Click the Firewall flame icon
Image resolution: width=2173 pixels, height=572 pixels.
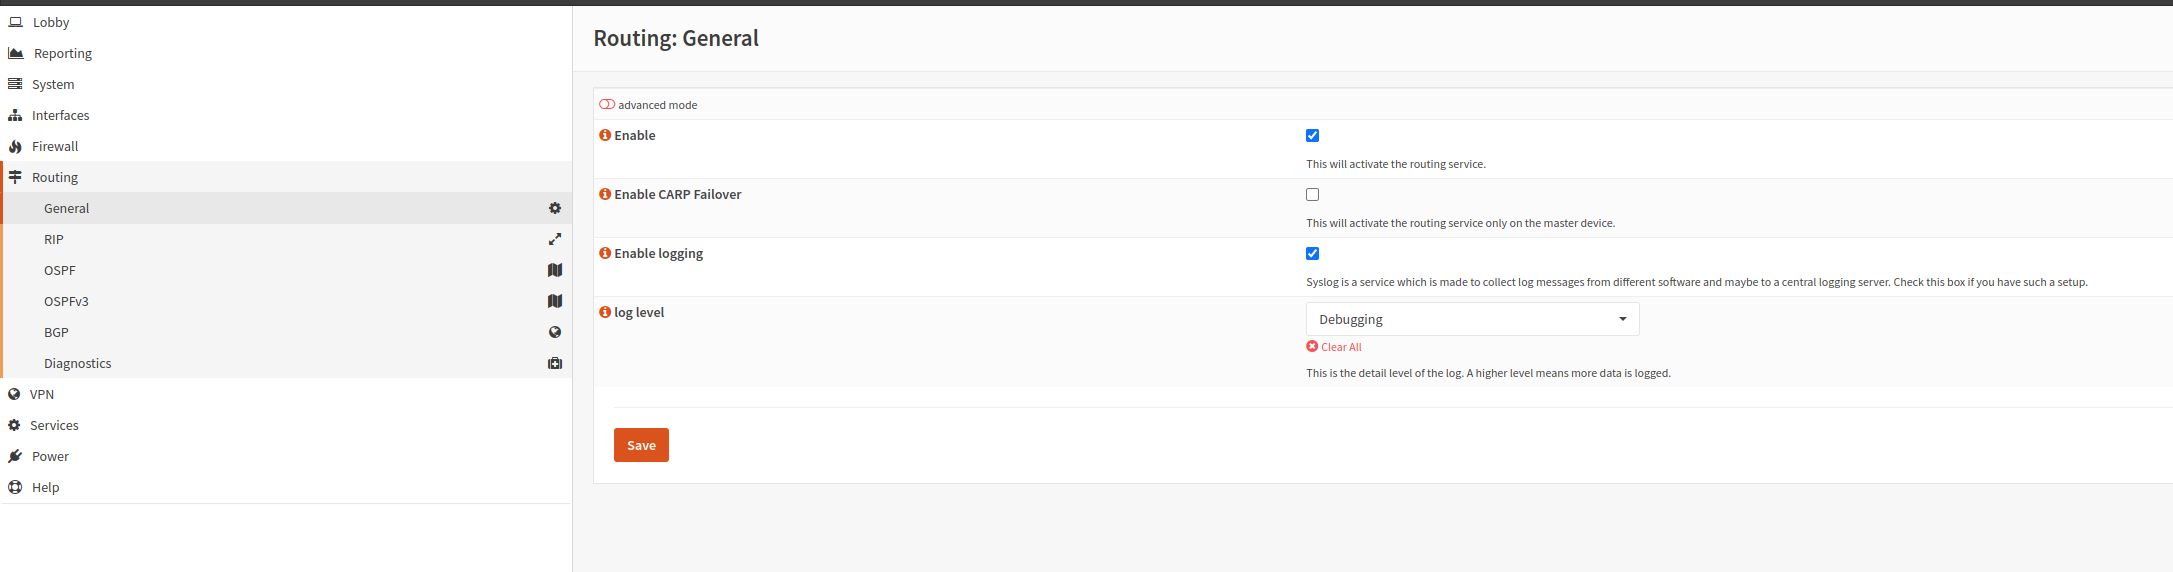[x=15, y=146]
